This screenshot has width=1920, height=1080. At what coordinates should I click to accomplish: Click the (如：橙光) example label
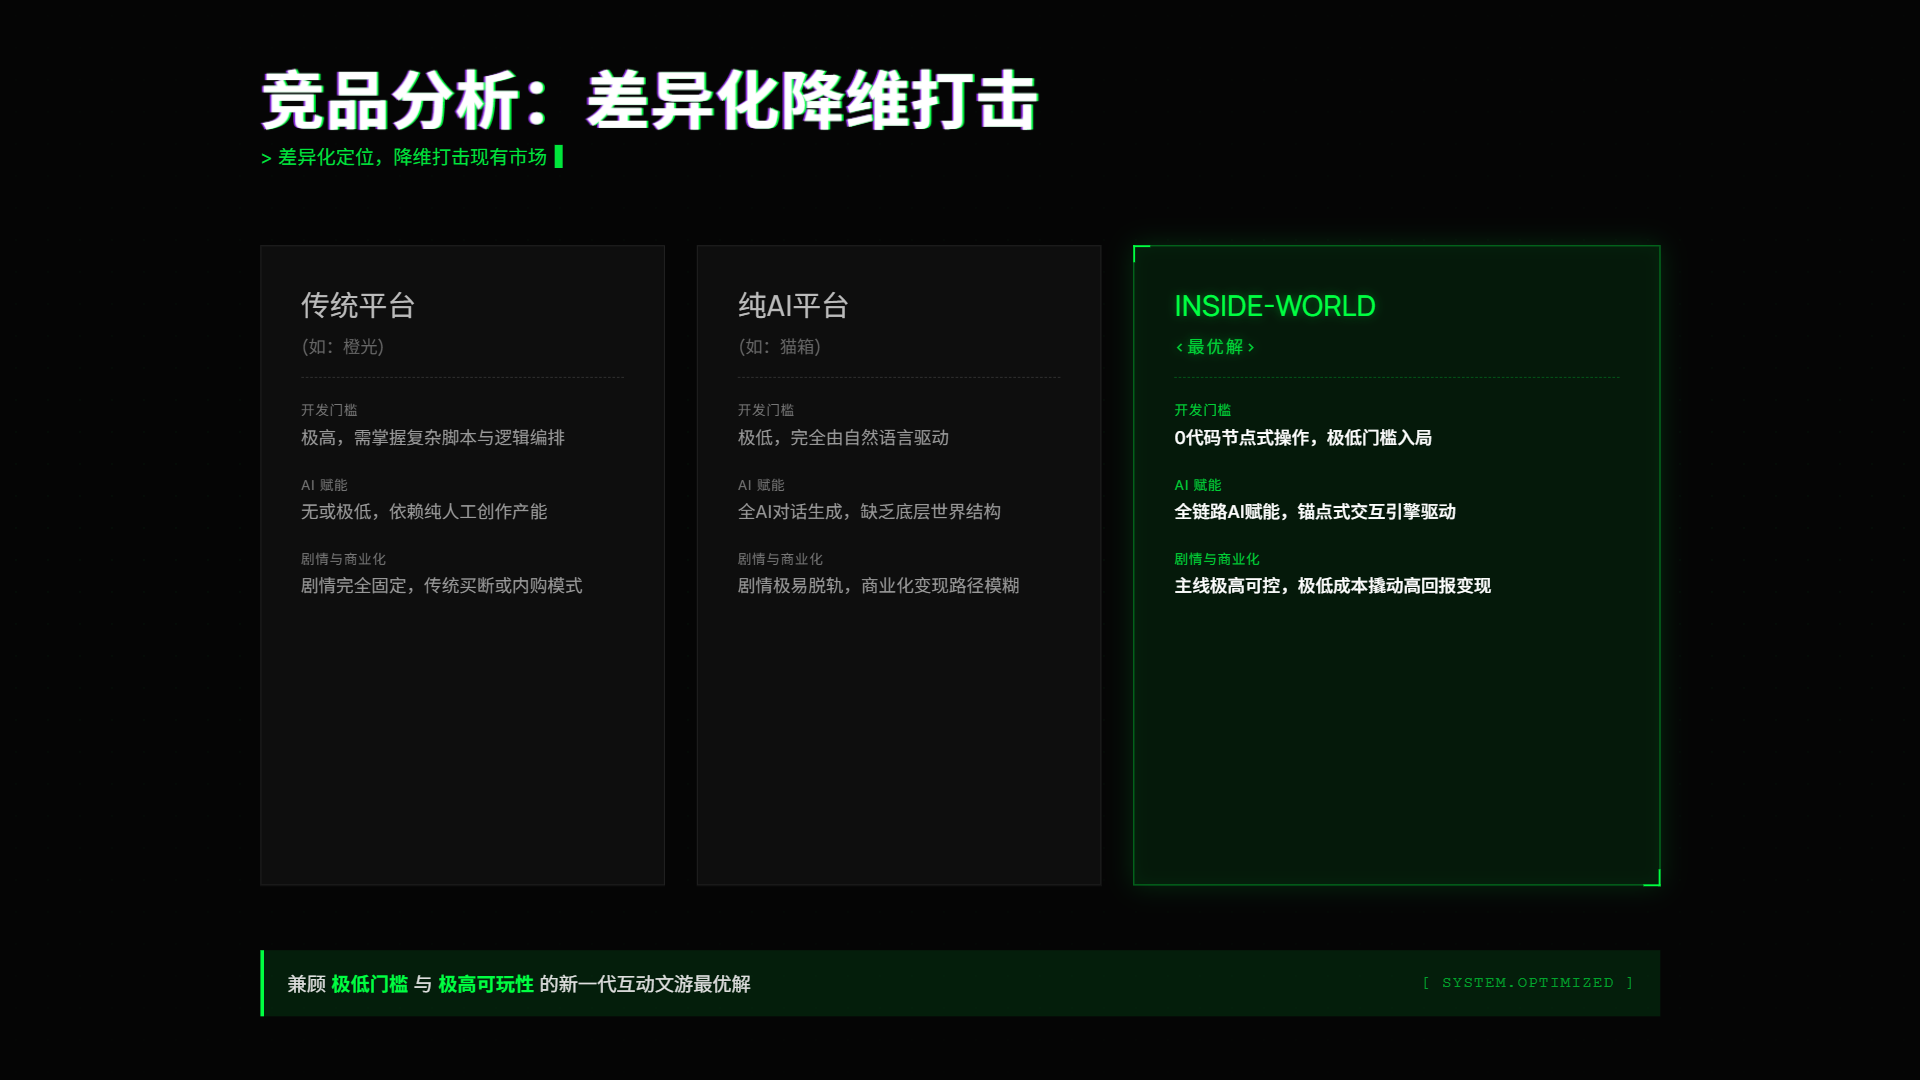pyautogui.click(x=342, y=347)
